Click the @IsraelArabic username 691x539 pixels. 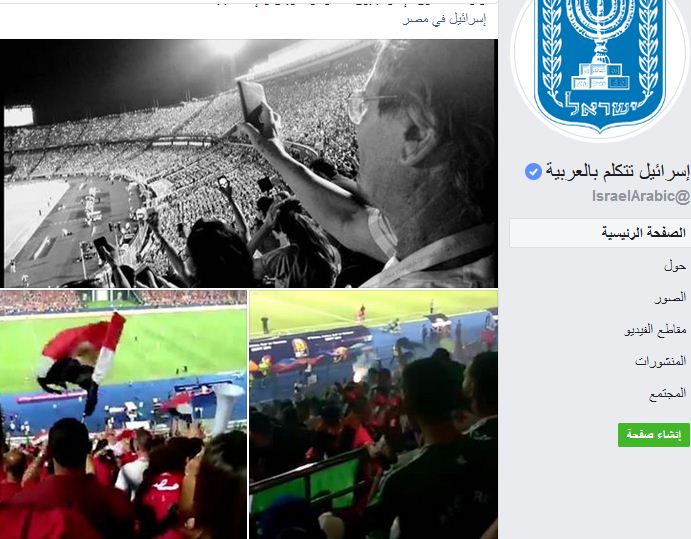[x=641, y=196]
